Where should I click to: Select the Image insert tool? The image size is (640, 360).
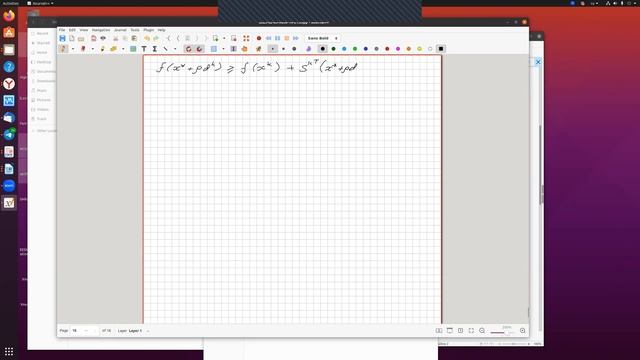(x=133, y=49)
